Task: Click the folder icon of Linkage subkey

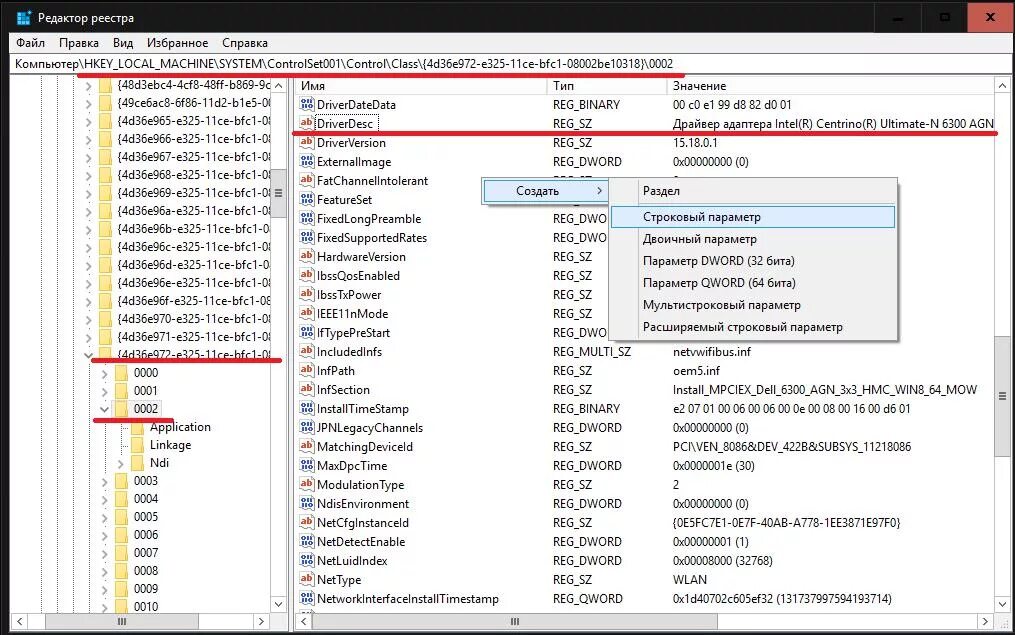Action: [137, 445]
